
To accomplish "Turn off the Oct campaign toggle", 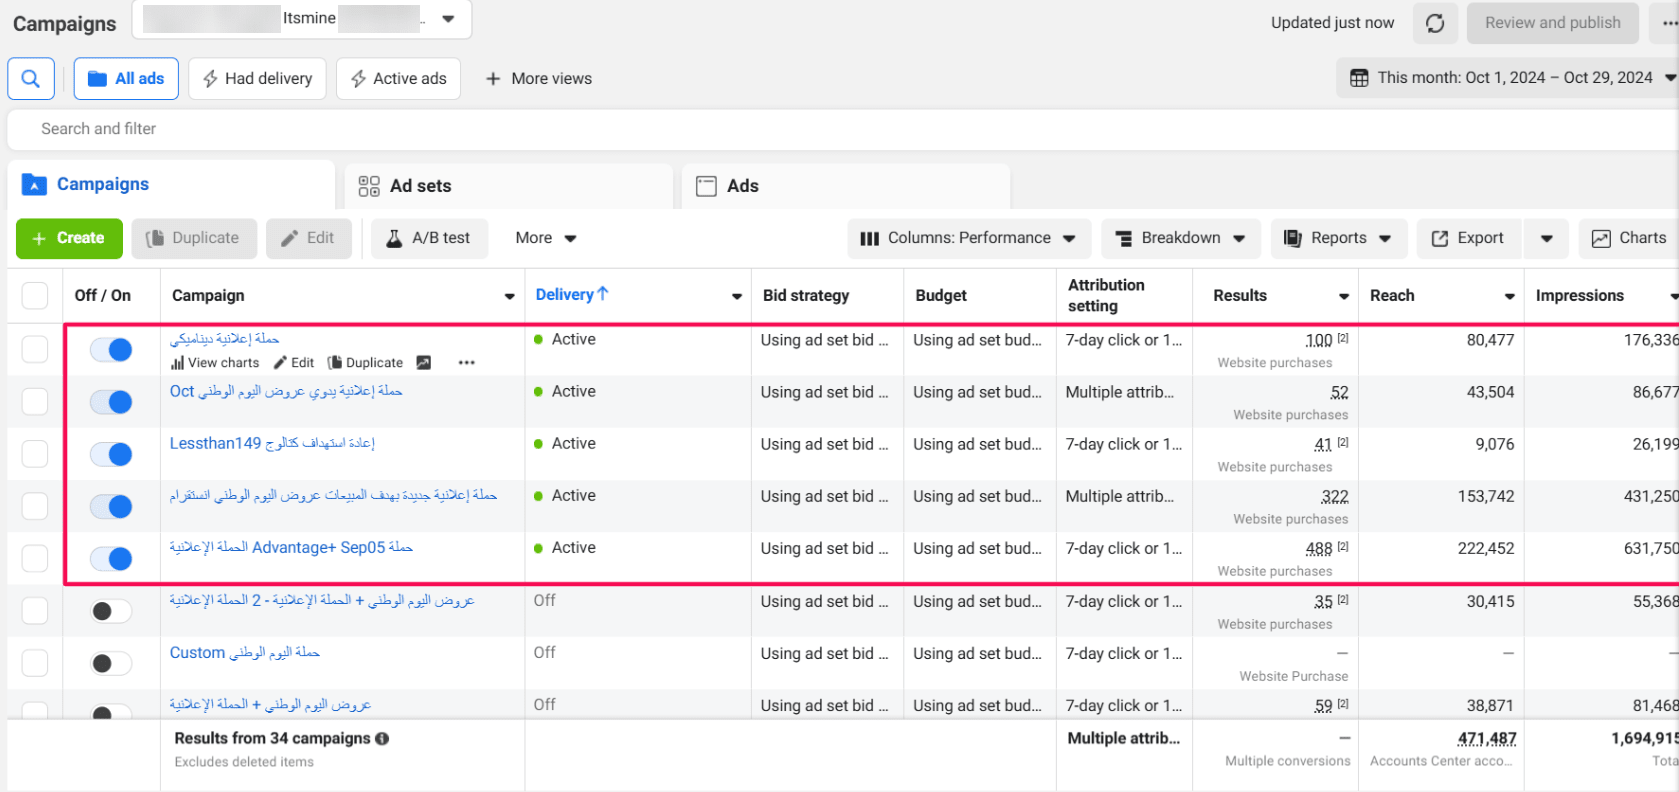I will coord(111,402).
